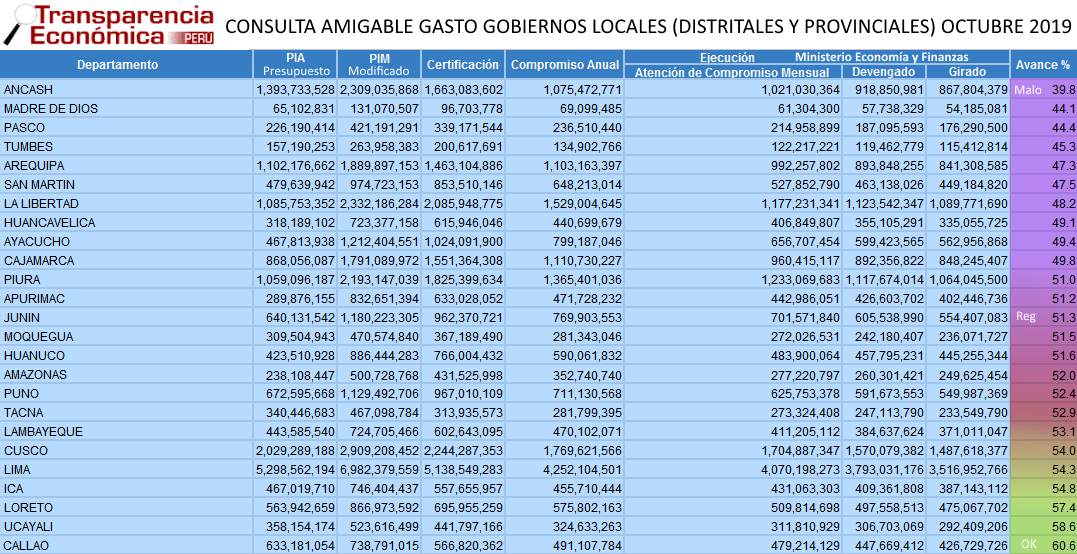Click the Transparencia Económica Peru logo
Screen dimensions: 1077x554
(109, 25)
